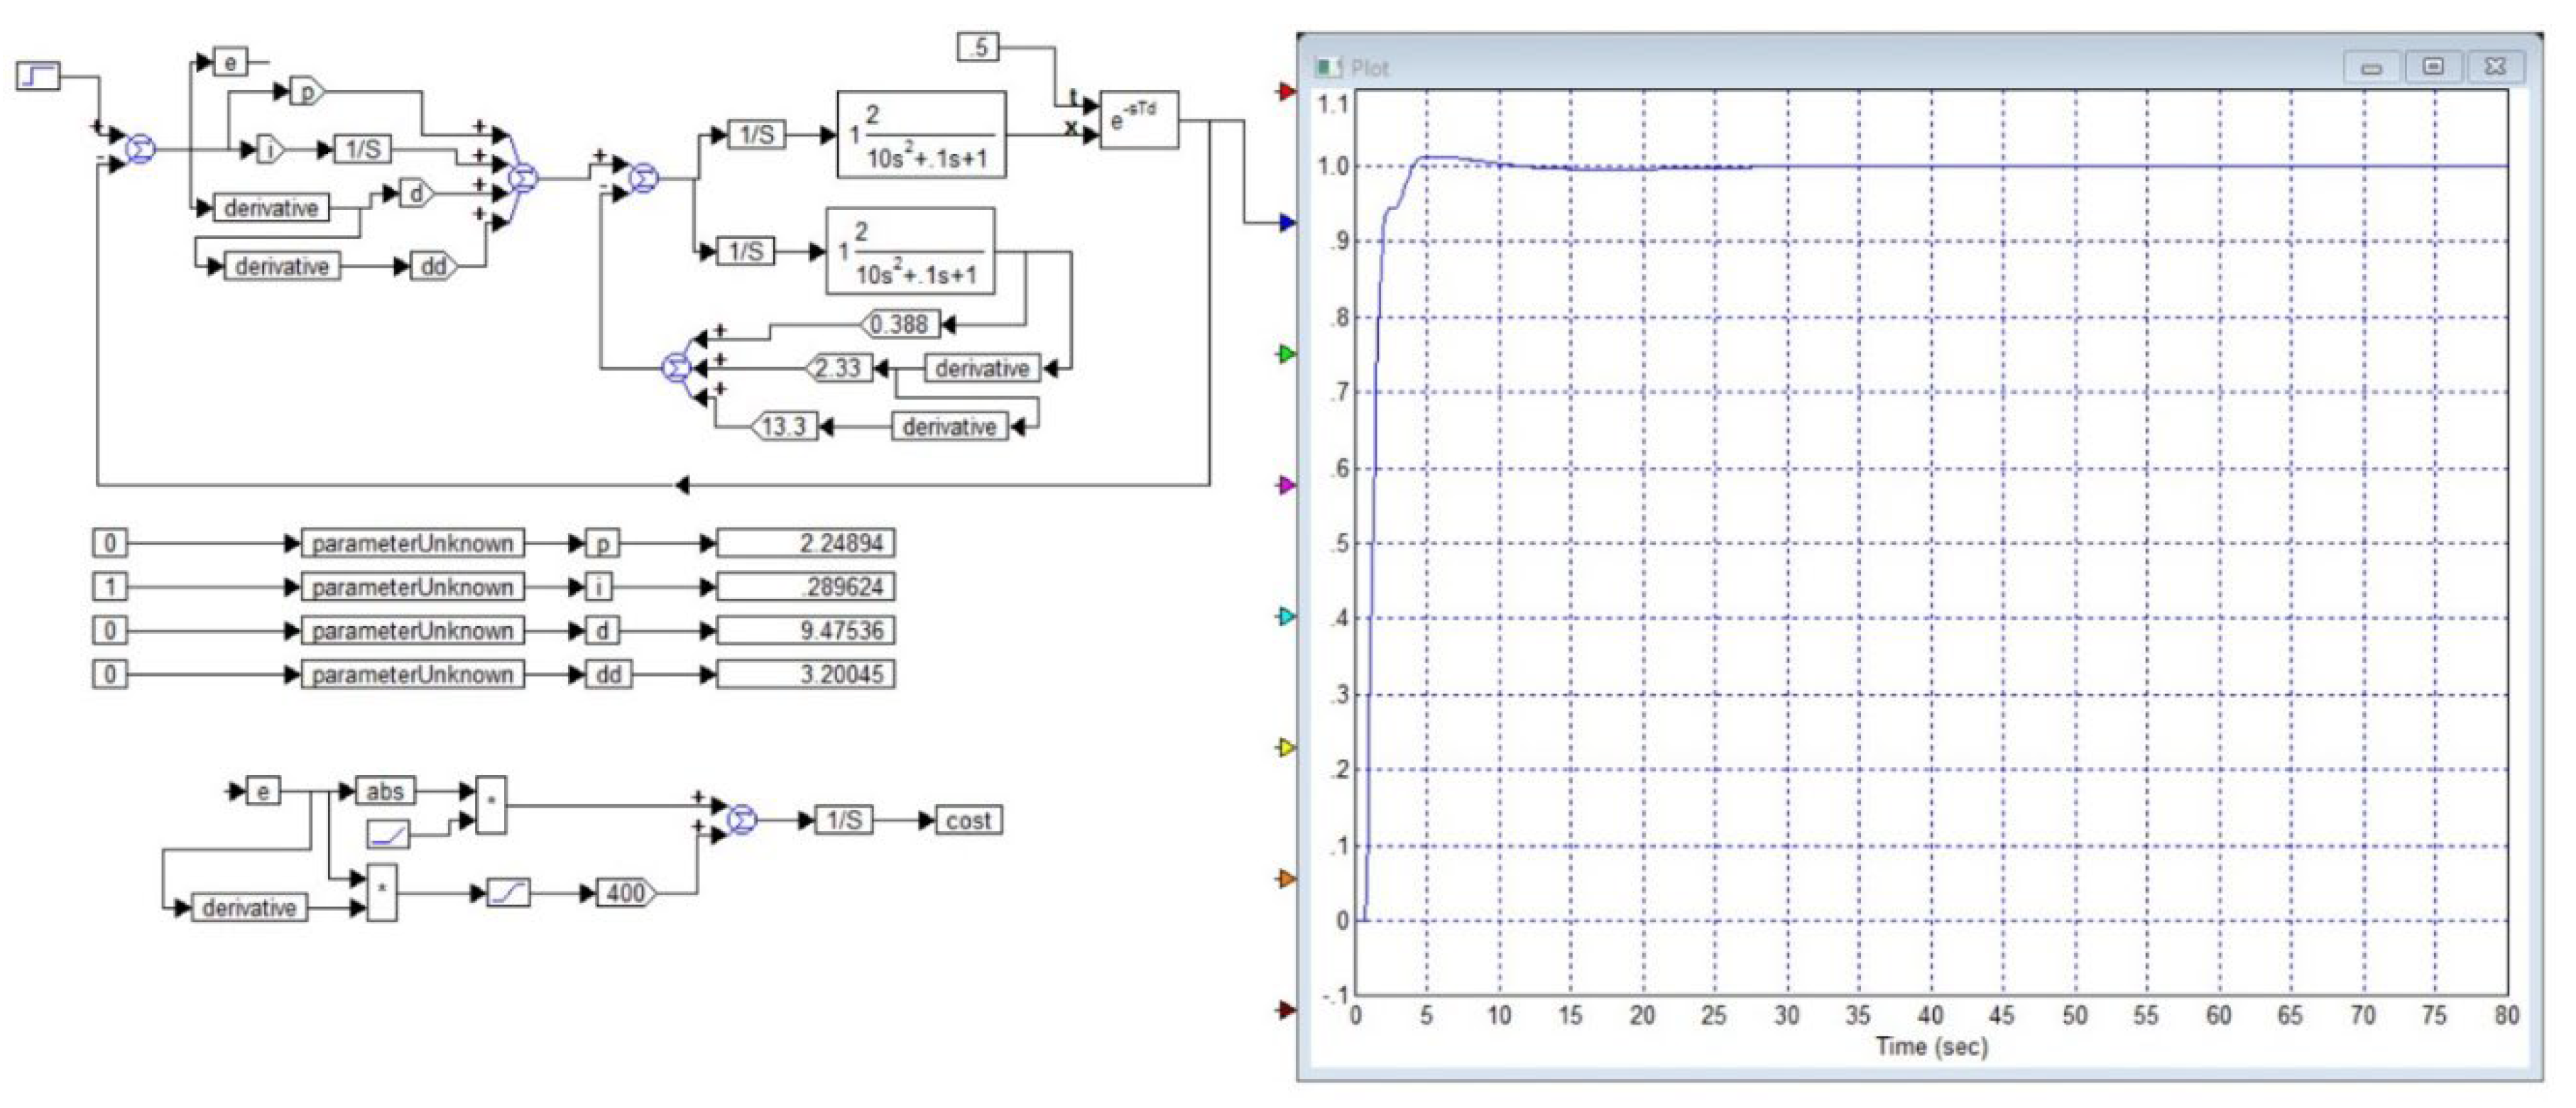Click the limiter block before 400 gain
The height and width of the screenshot is (1108, 2576).
point(508,892)
